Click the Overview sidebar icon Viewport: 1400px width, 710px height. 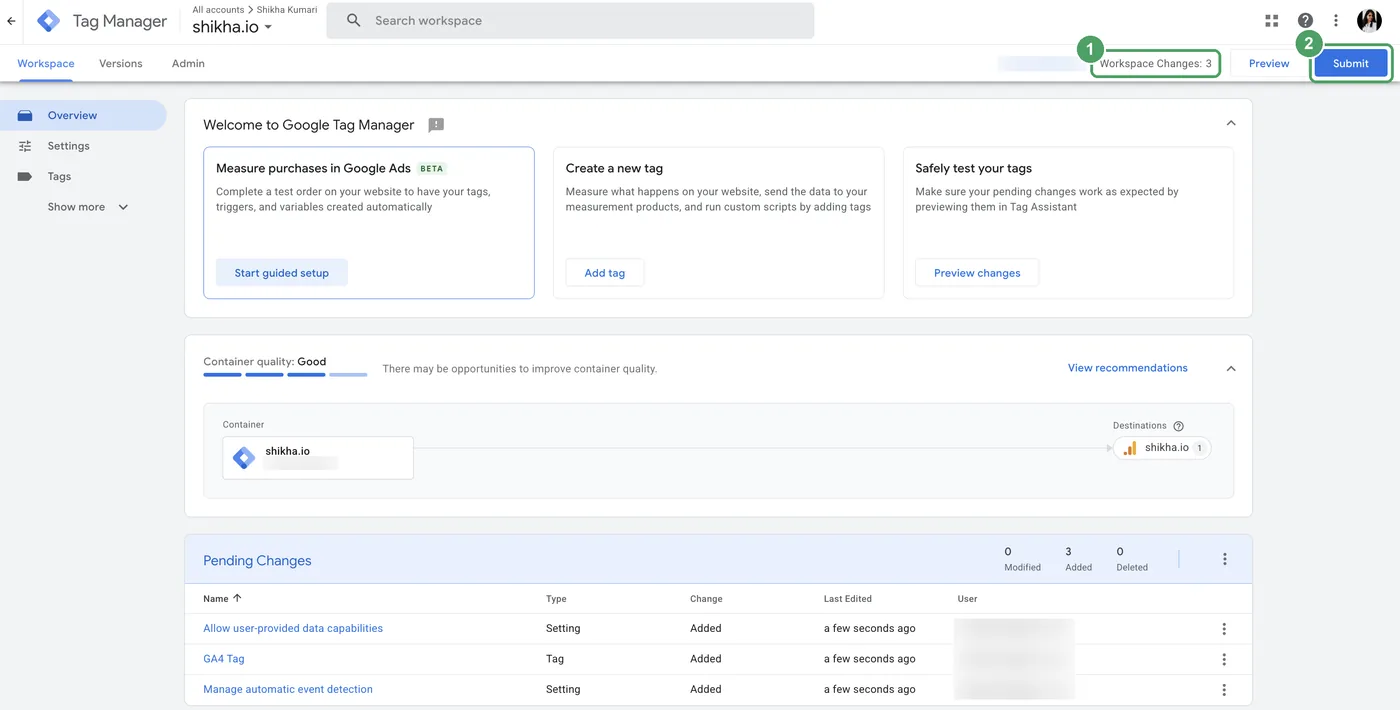point(25,116)
